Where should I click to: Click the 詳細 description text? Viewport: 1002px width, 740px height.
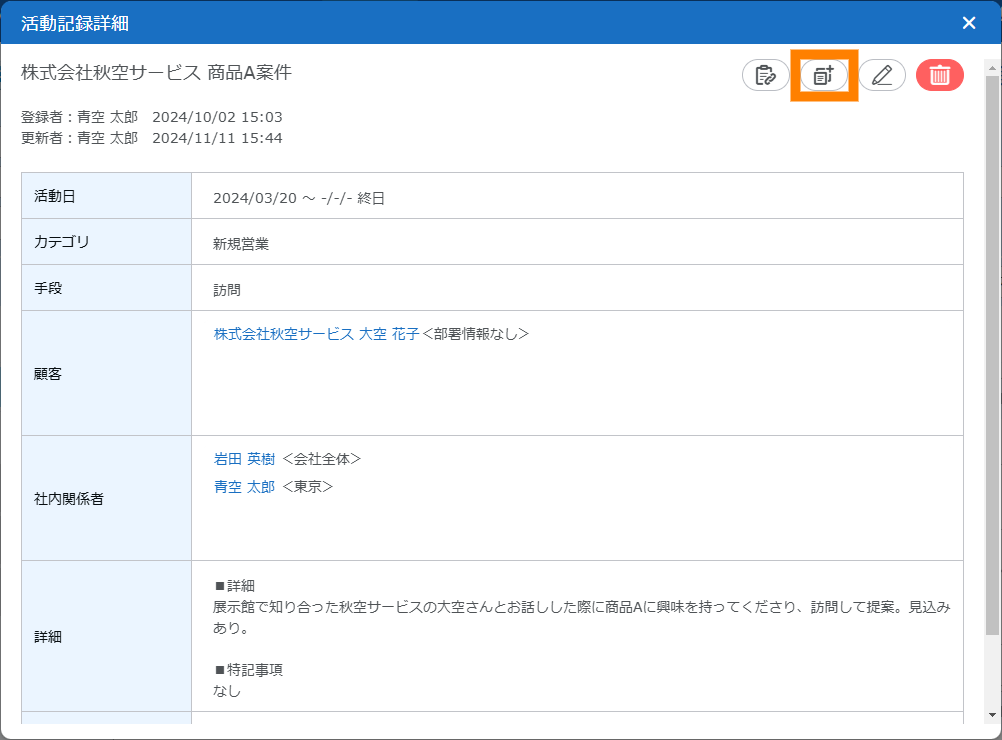tap(580, 618)
